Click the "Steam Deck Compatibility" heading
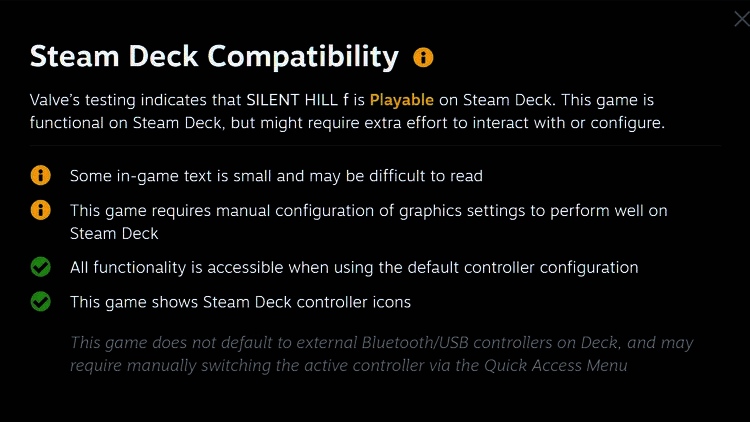The image size is (750, 422). (214, 56)
